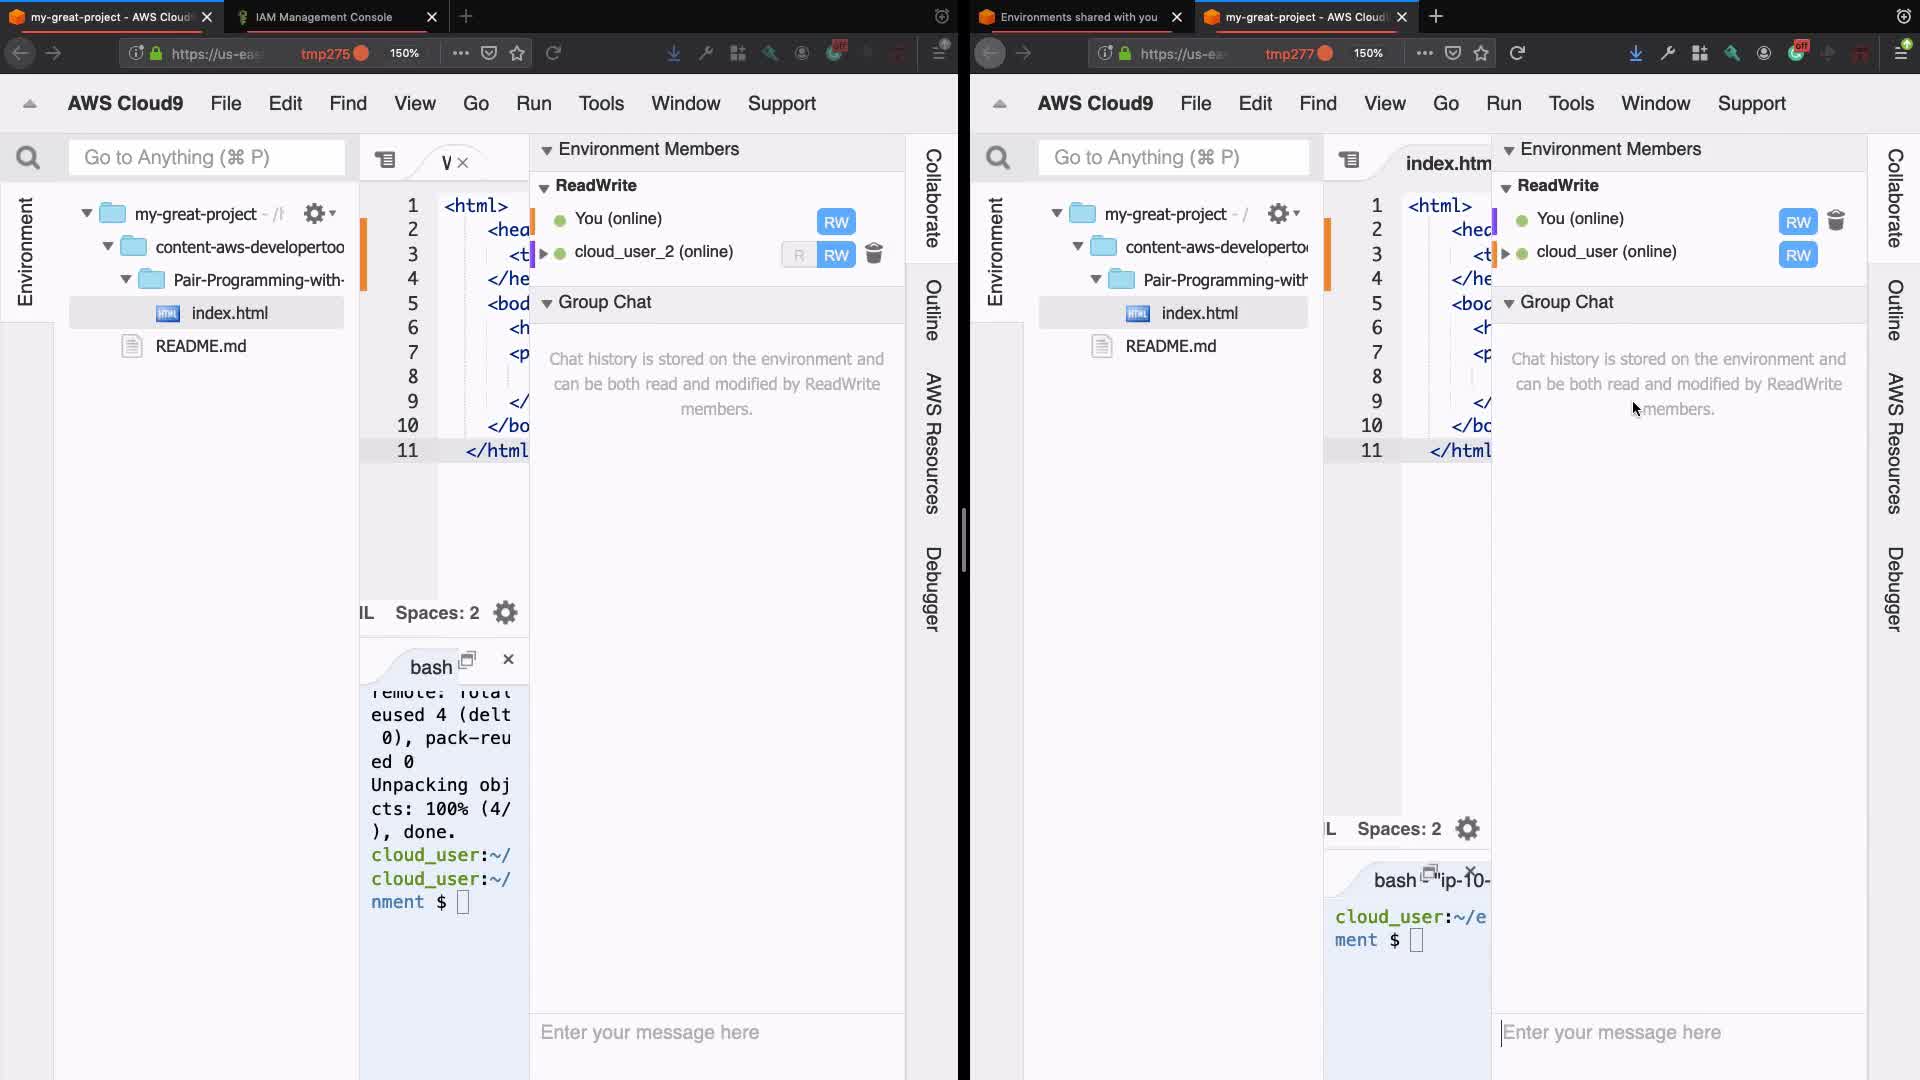Screen dimensions: 1920x1080
Task: Toggle the RW permission for cloud_user_2
Action: pyautogui.click(x=836, y=255)
